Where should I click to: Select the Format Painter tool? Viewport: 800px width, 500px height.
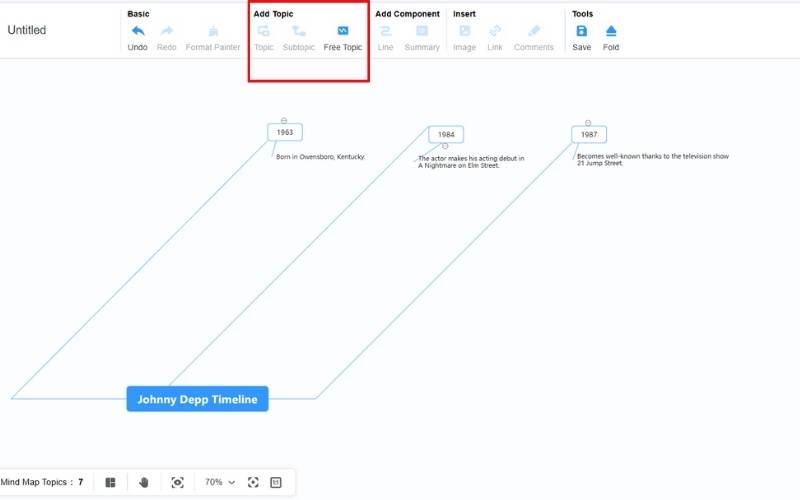click(x=213, y=38)
